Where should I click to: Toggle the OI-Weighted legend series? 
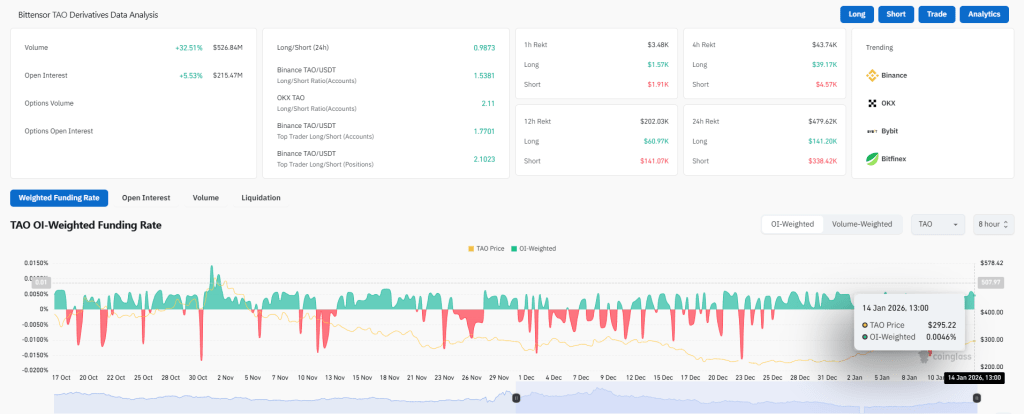[x=534, y=249]
